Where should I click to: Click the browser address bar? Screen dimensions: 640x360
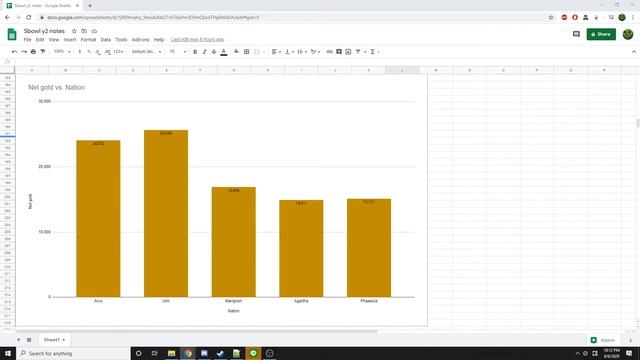tap(294, 18)
